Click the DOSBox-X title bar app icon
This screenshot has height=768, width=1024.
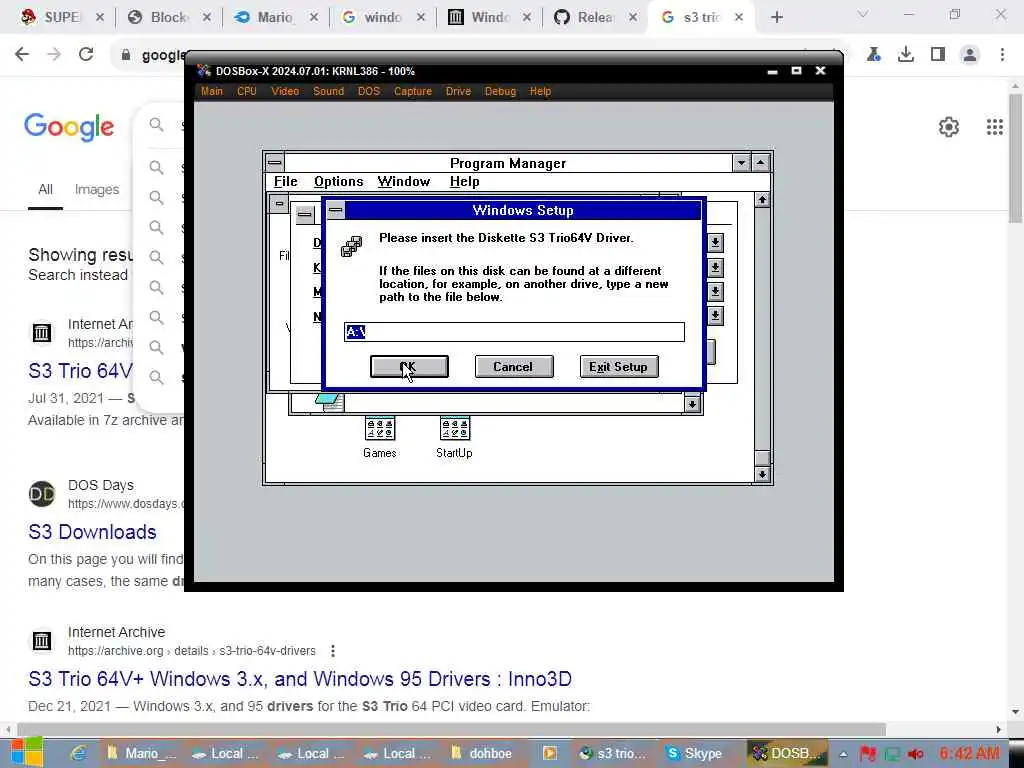(204, 71)
